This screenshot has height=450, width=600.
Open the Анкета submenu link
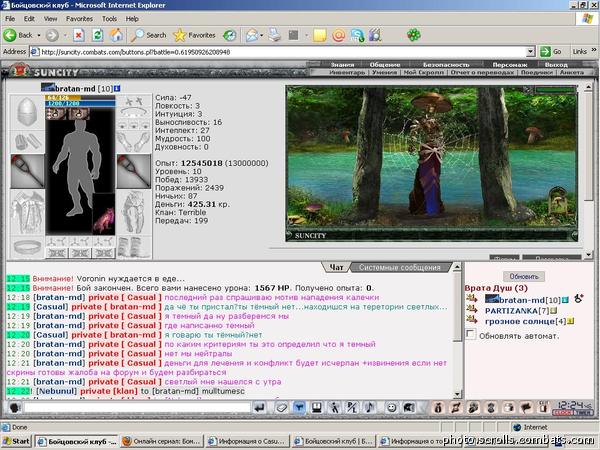572,72
